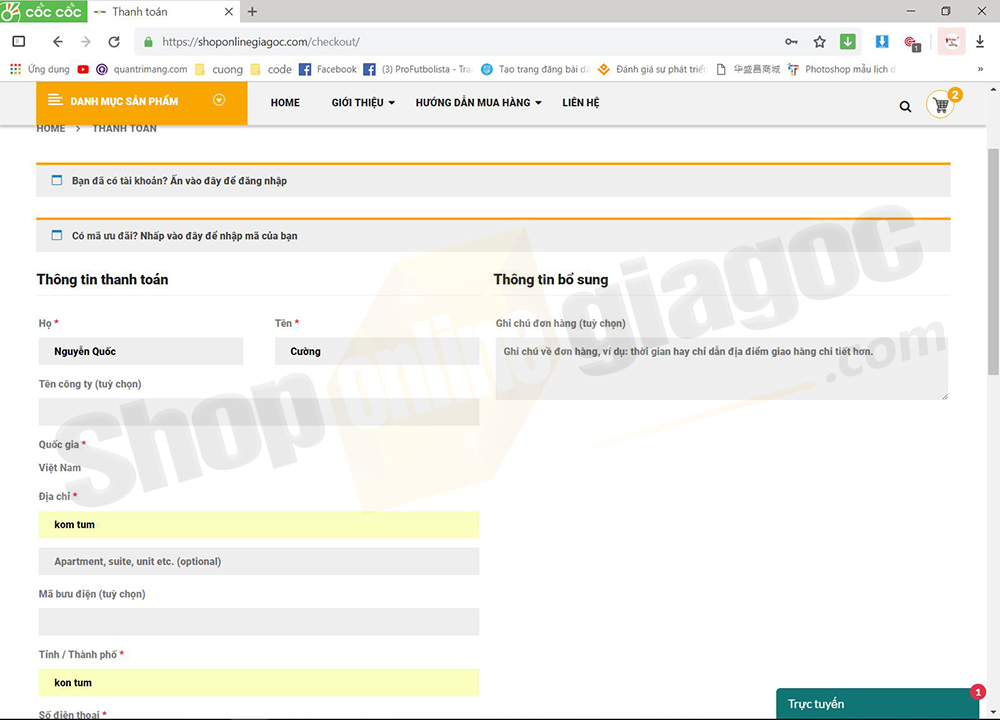Reload the page with refresh icon
This screenshot has width=1000, height=720.
(114, 42)
